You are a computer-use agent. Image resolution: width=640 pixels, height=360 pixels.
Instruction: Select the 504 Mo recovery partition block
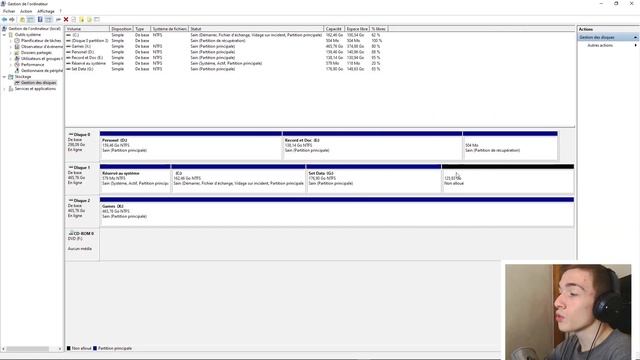point(510,146)
